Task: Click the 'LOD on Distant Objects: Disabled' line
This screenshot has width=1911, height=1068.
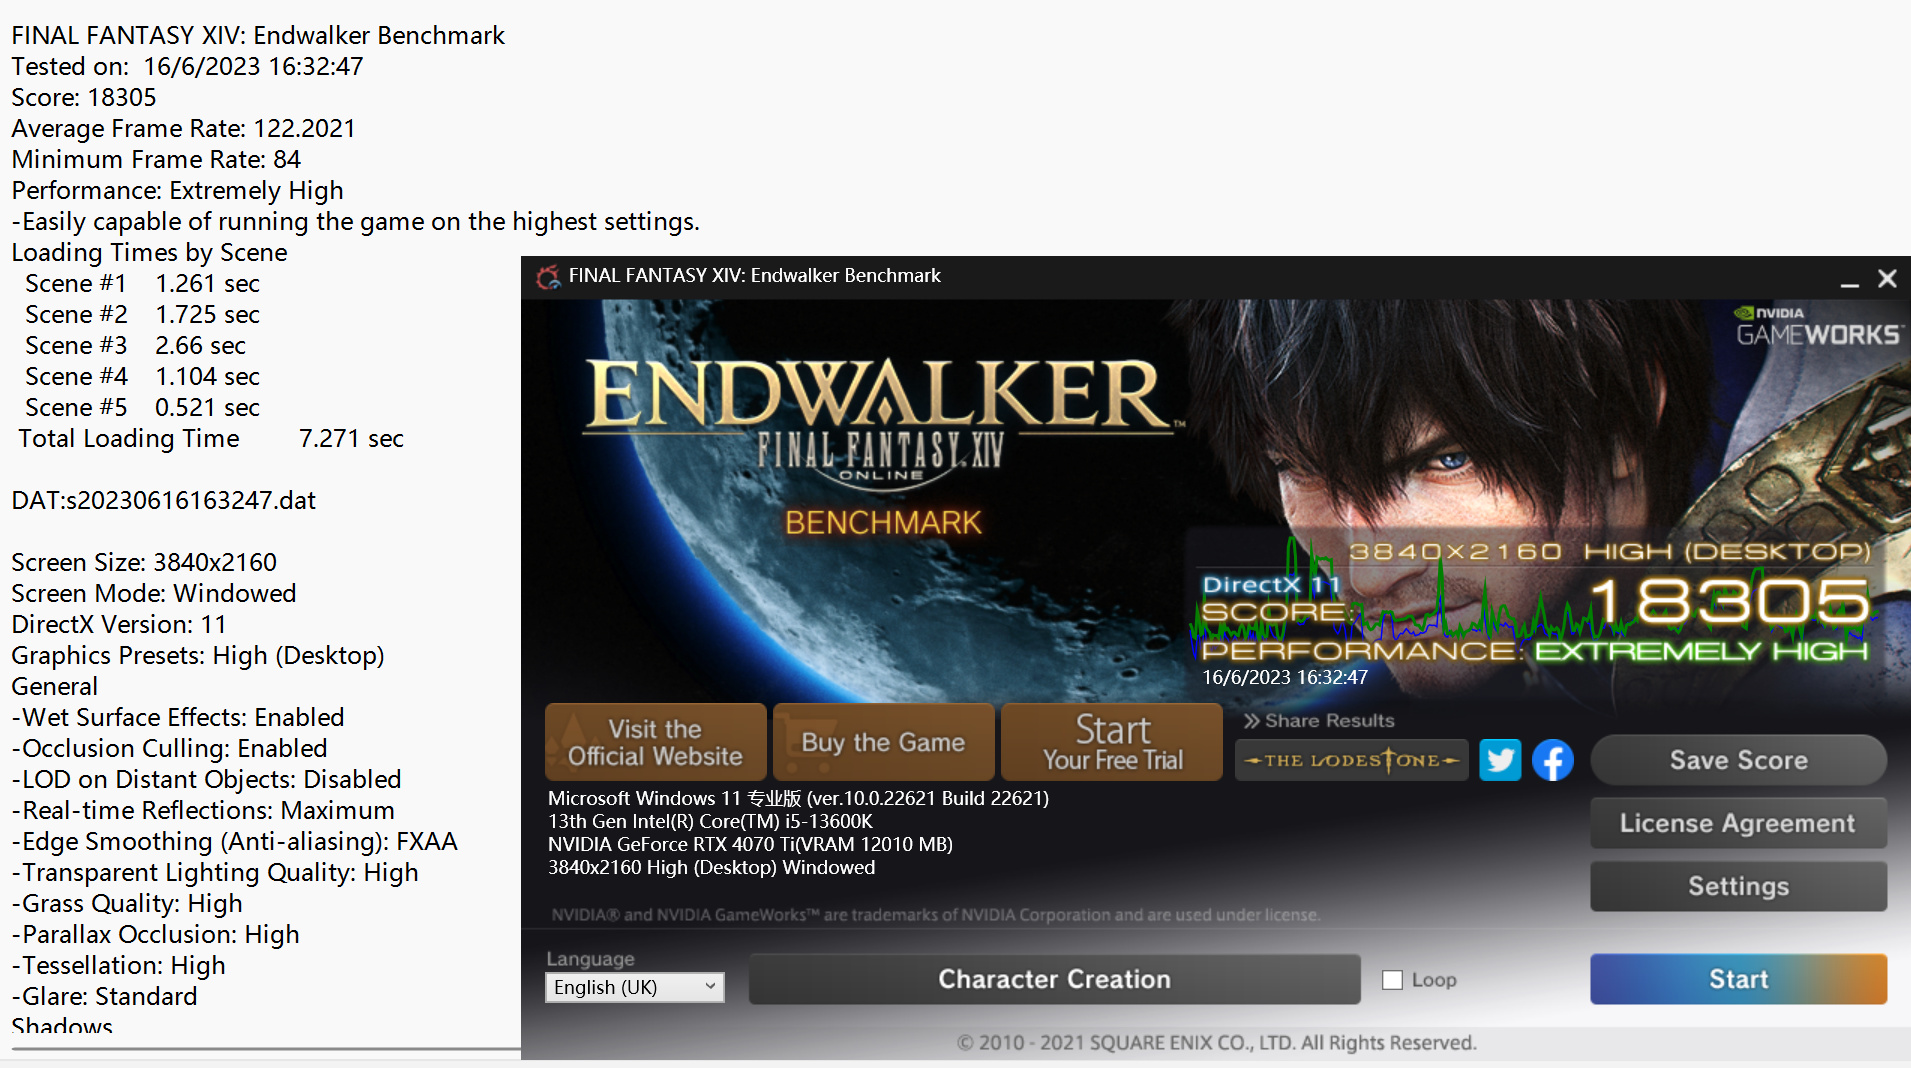Action: click(207, 780)
